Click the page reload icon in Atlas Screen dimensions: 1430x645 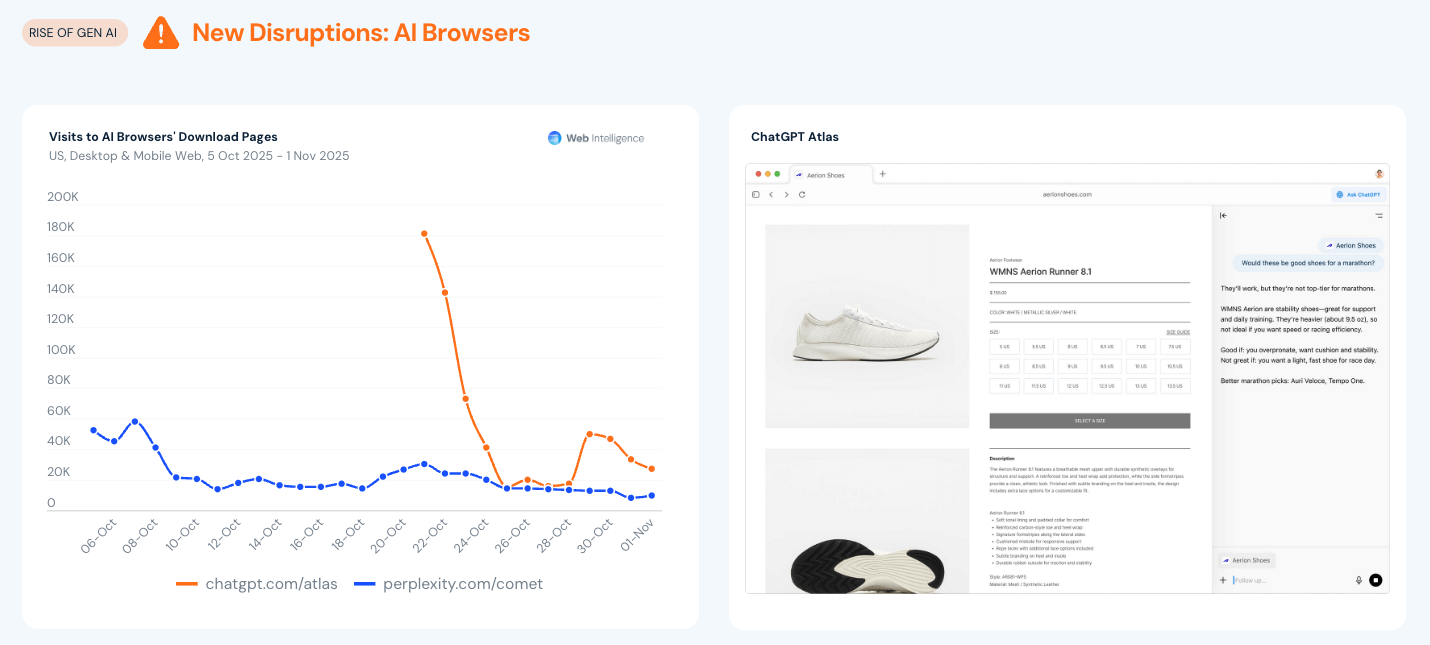click(802, 194)
